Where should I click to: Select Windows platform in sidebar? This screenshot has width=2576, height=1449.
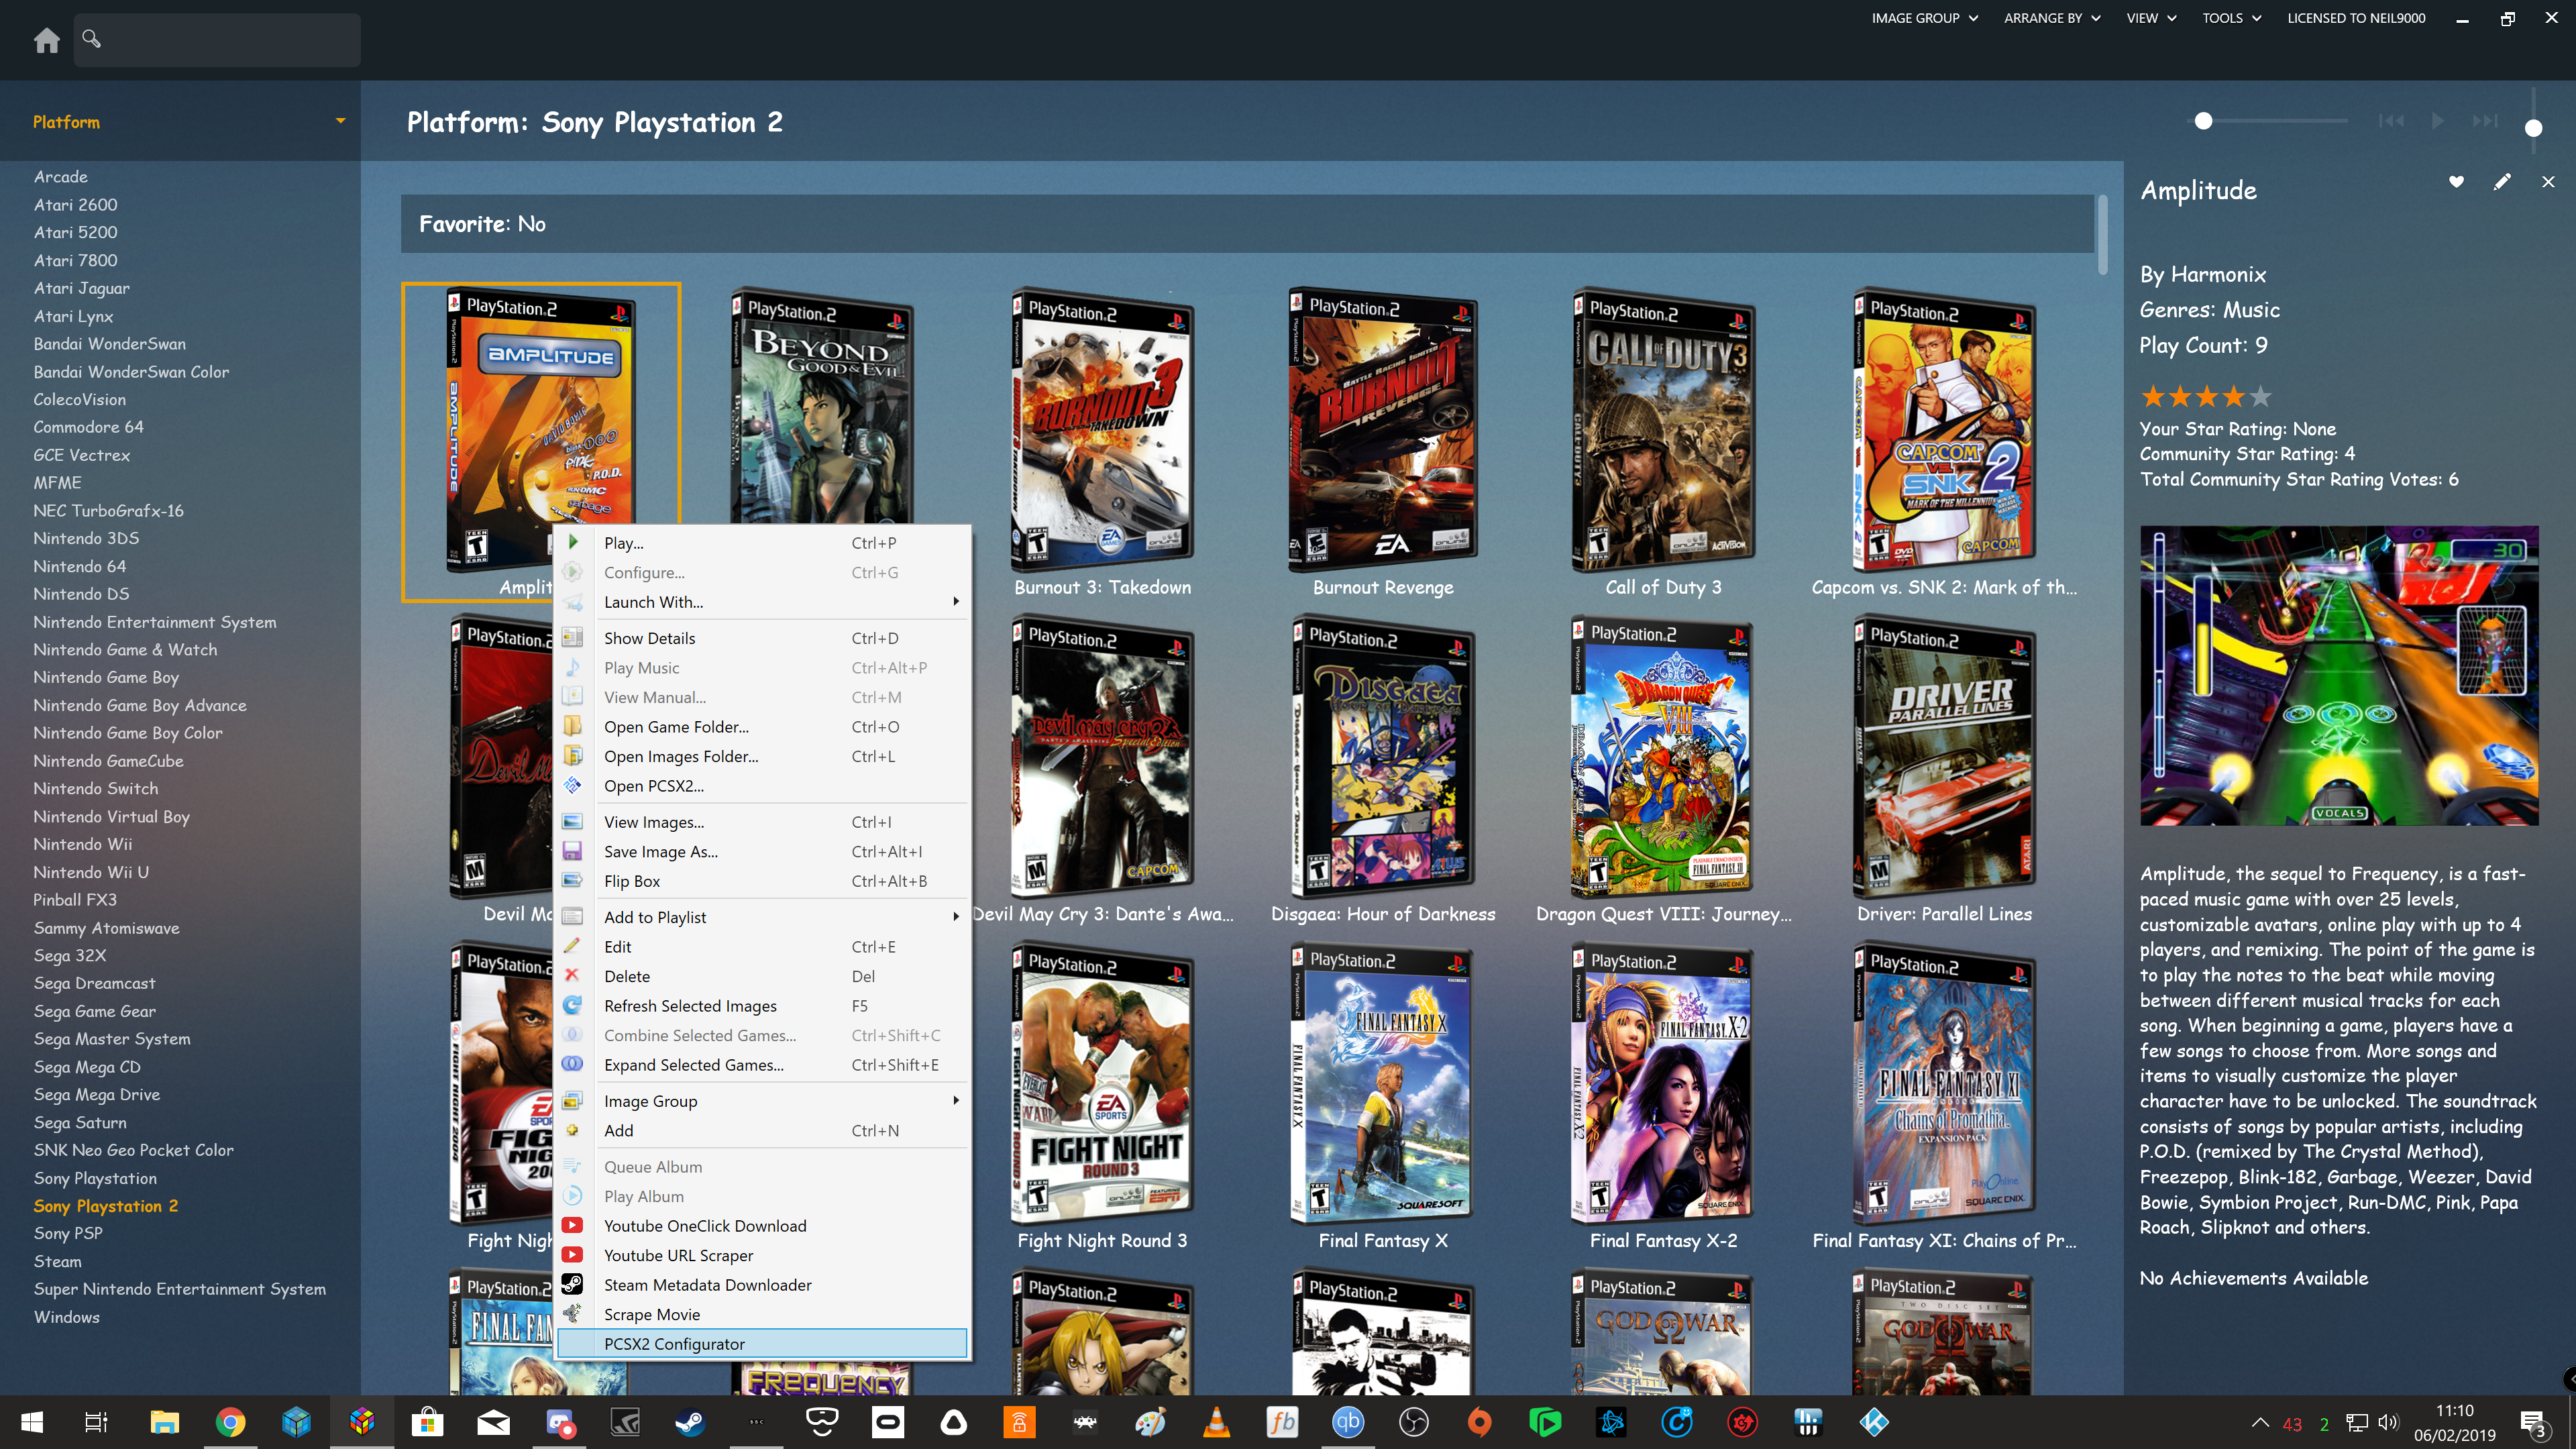67,1317
